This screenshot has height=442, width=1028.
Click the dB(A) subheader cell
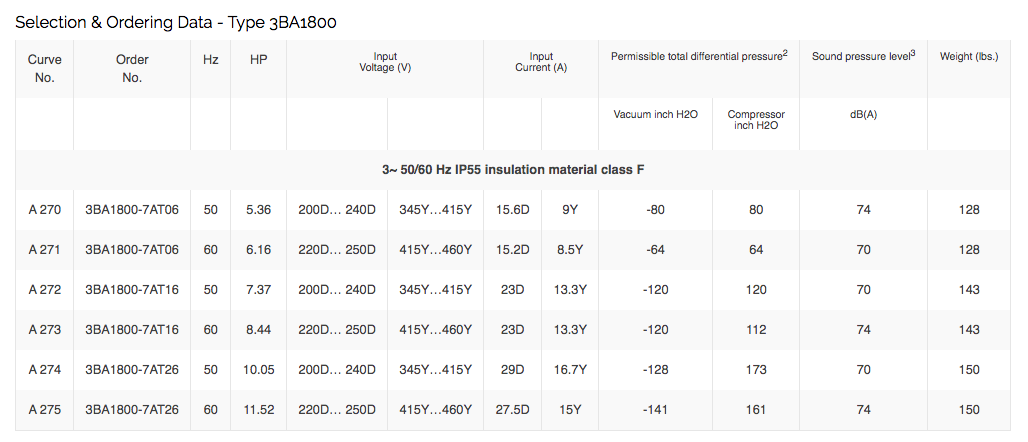click(863, 115)
